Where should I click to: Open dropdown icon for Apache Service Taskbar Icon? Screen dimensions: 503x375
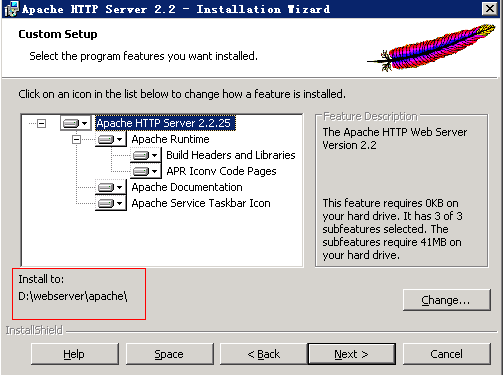(110, 203)
